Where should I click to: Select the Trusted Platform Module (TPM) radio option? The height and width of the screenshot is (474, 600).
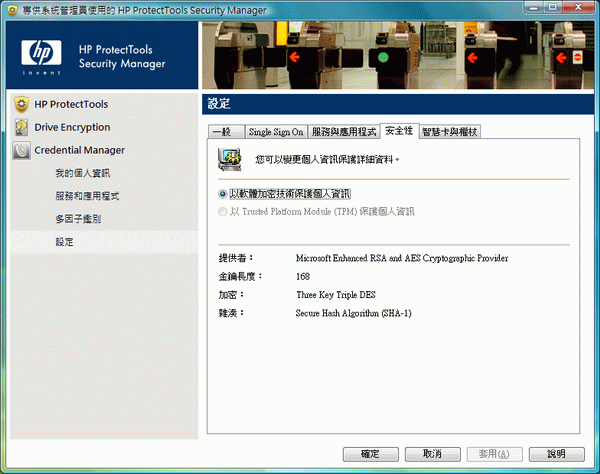[222, 212]
